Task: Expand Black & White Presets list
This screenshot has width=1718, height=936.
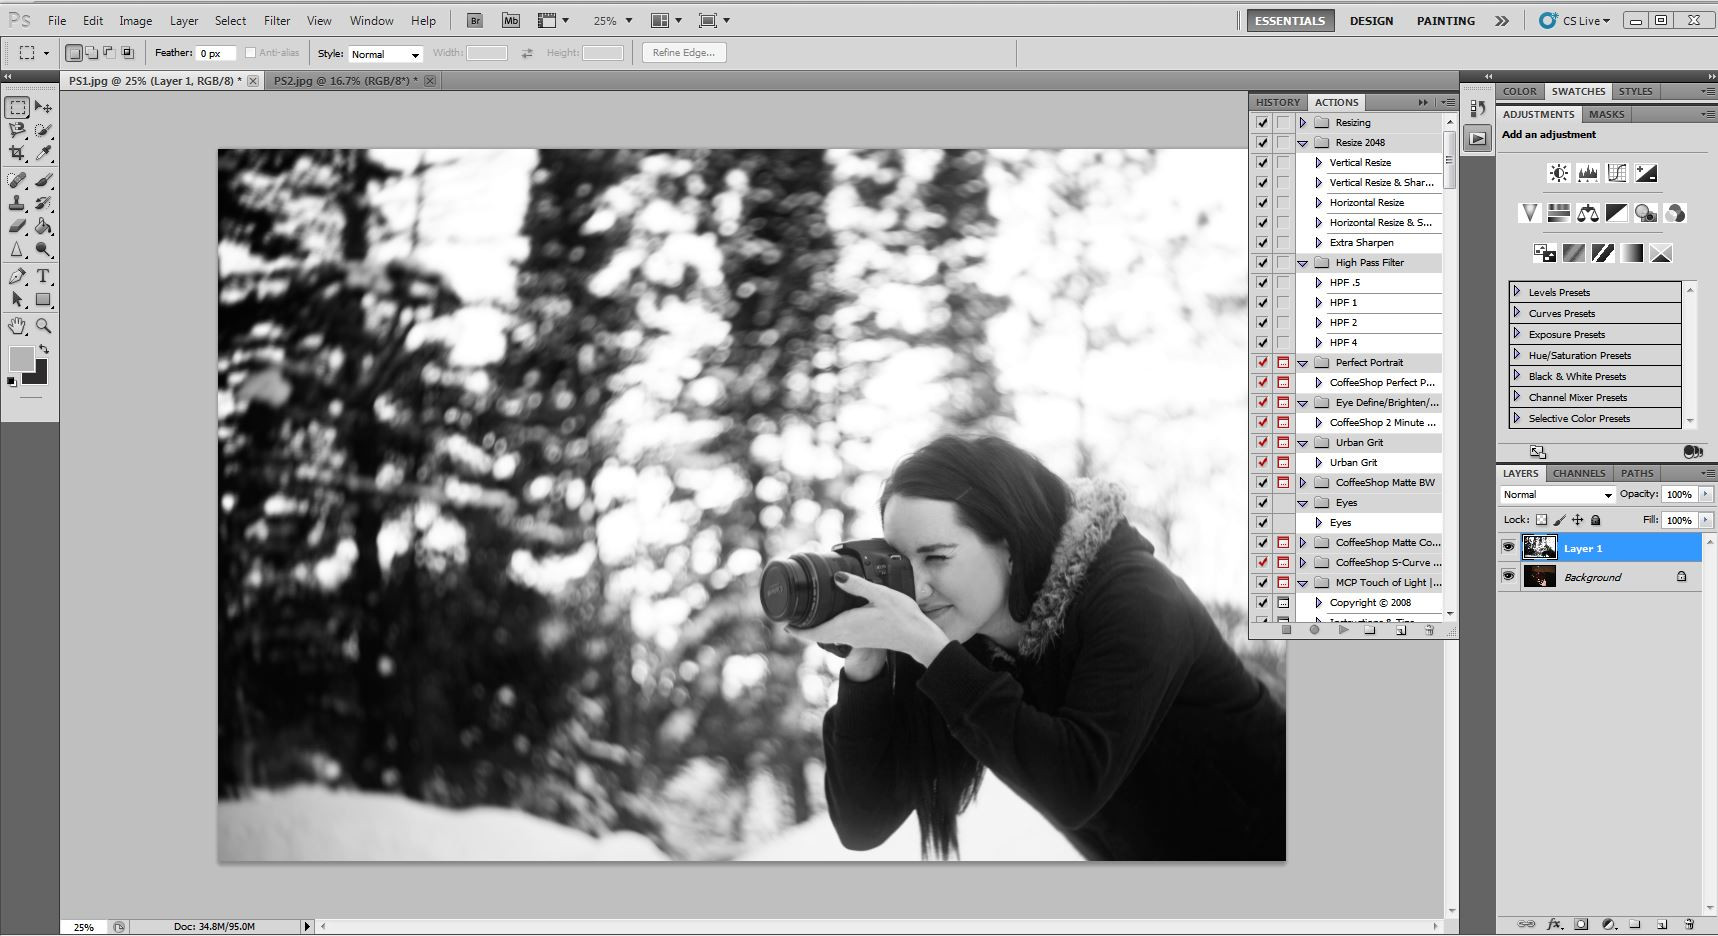Action: pyautogui.click(x=1517, y=376)
